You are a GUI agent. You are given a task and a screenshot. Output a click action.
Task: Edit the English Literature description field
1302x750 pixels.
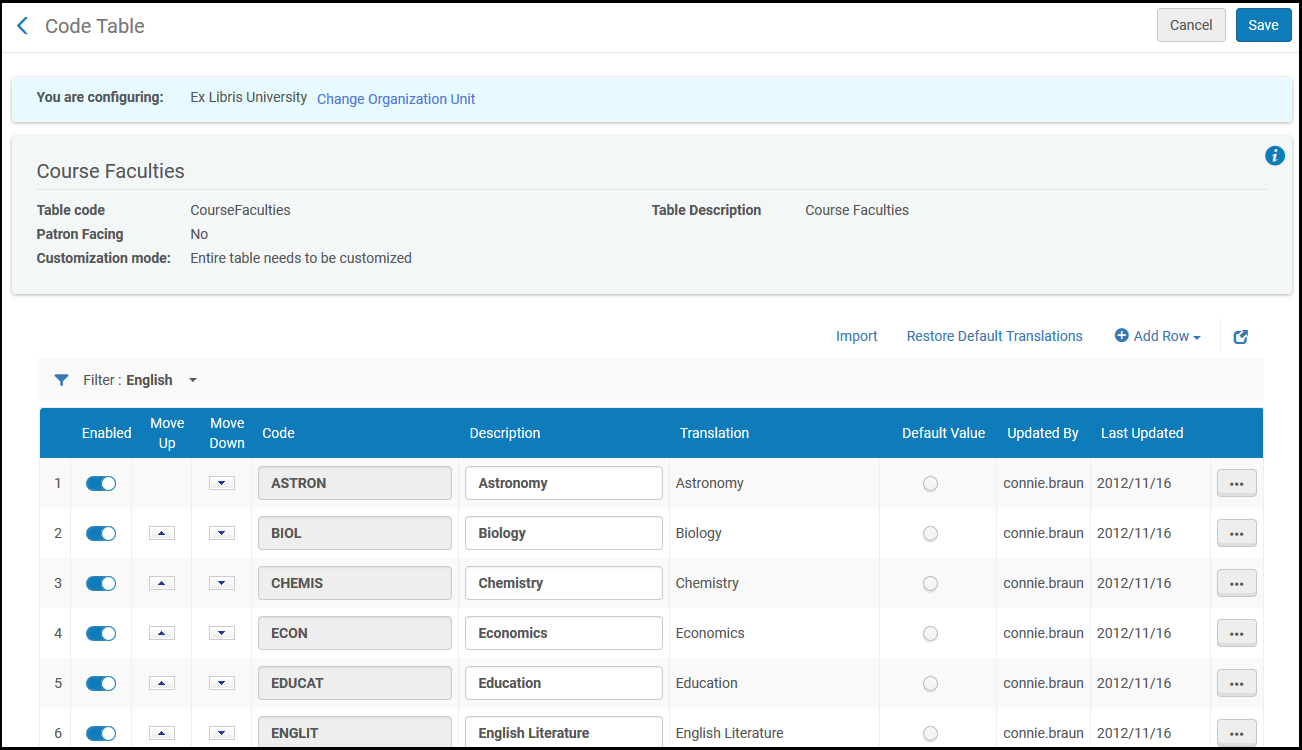tap(564, 732)
